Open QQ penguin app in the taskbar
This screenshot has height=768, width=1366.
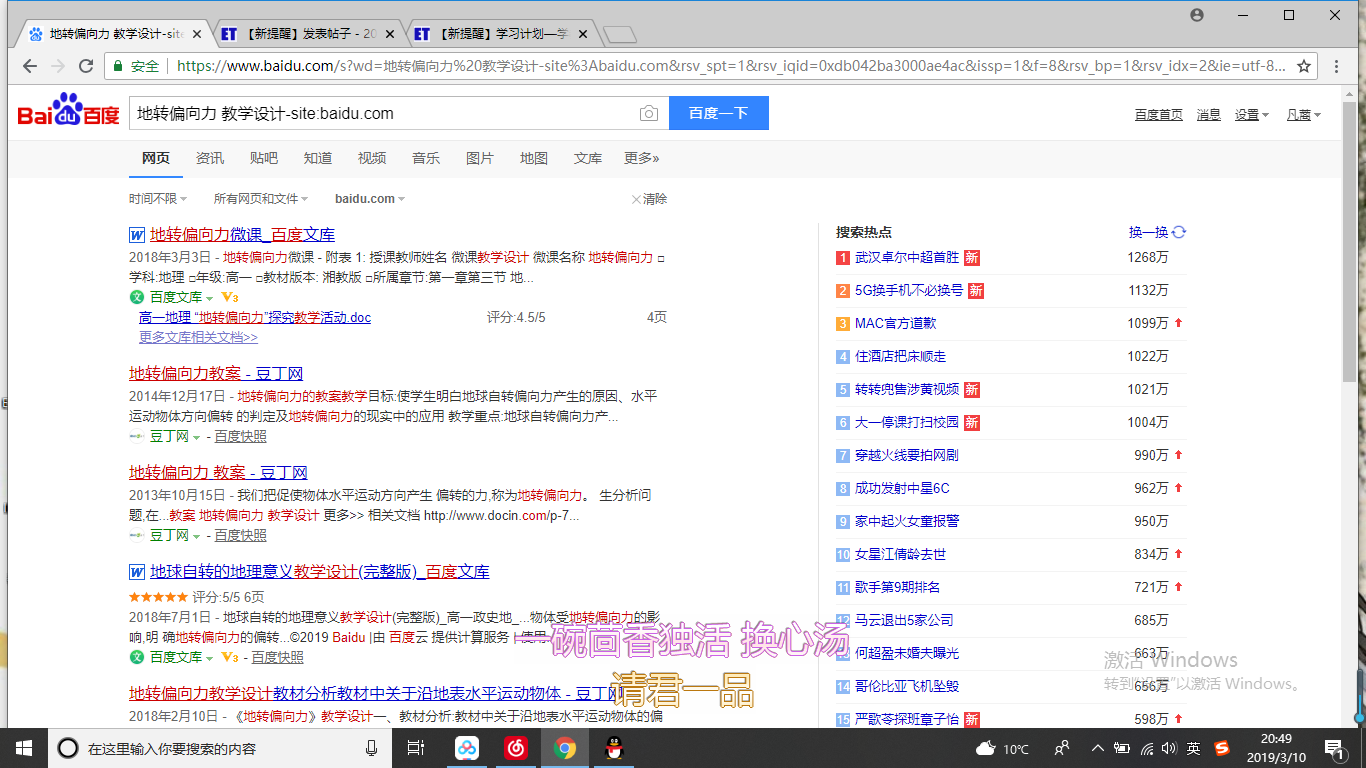(614, 748)
